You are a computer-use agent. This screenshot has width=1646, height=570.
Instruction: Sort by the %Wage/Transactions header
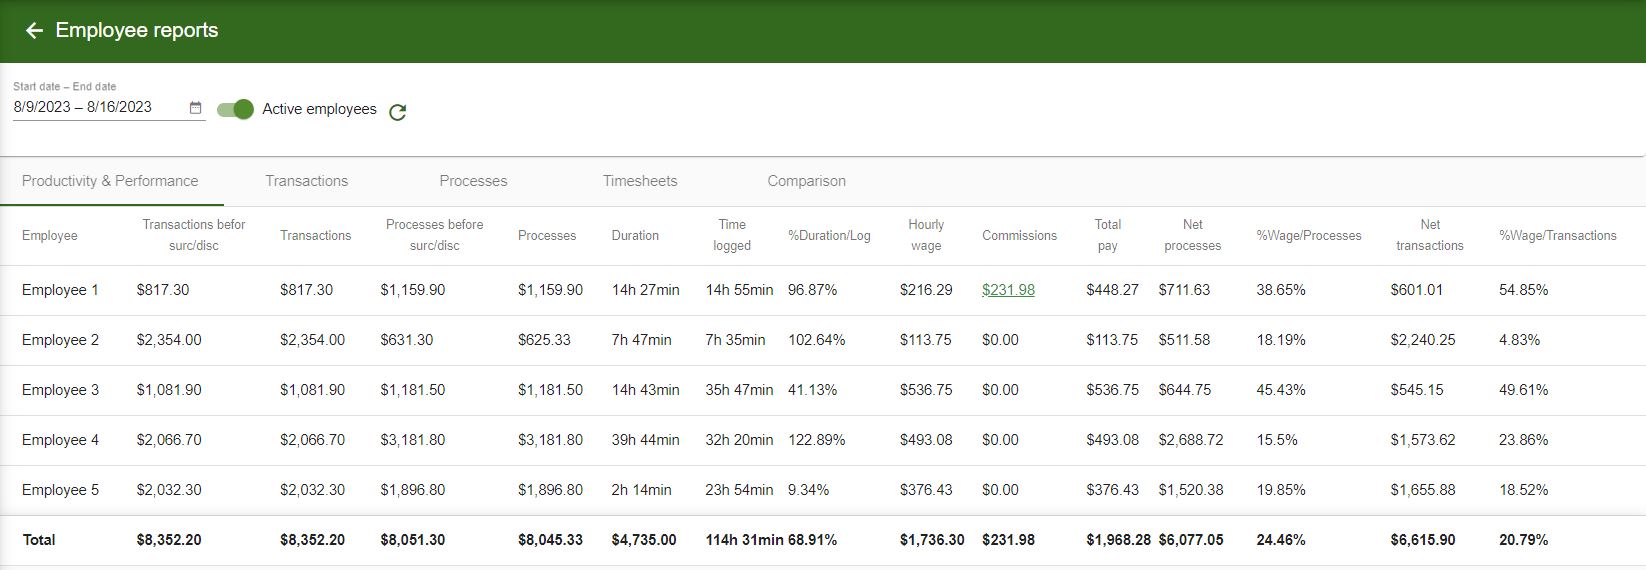1558,236
